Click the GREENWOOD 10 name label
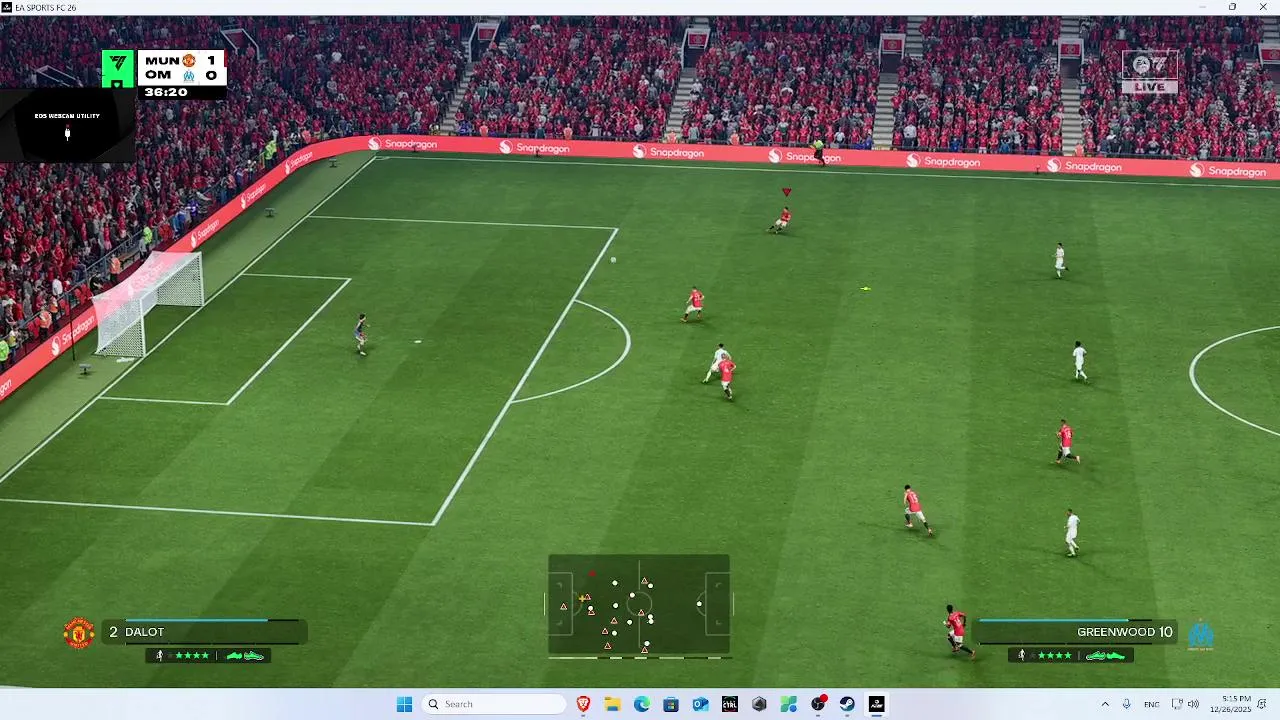 [1125, 632]
